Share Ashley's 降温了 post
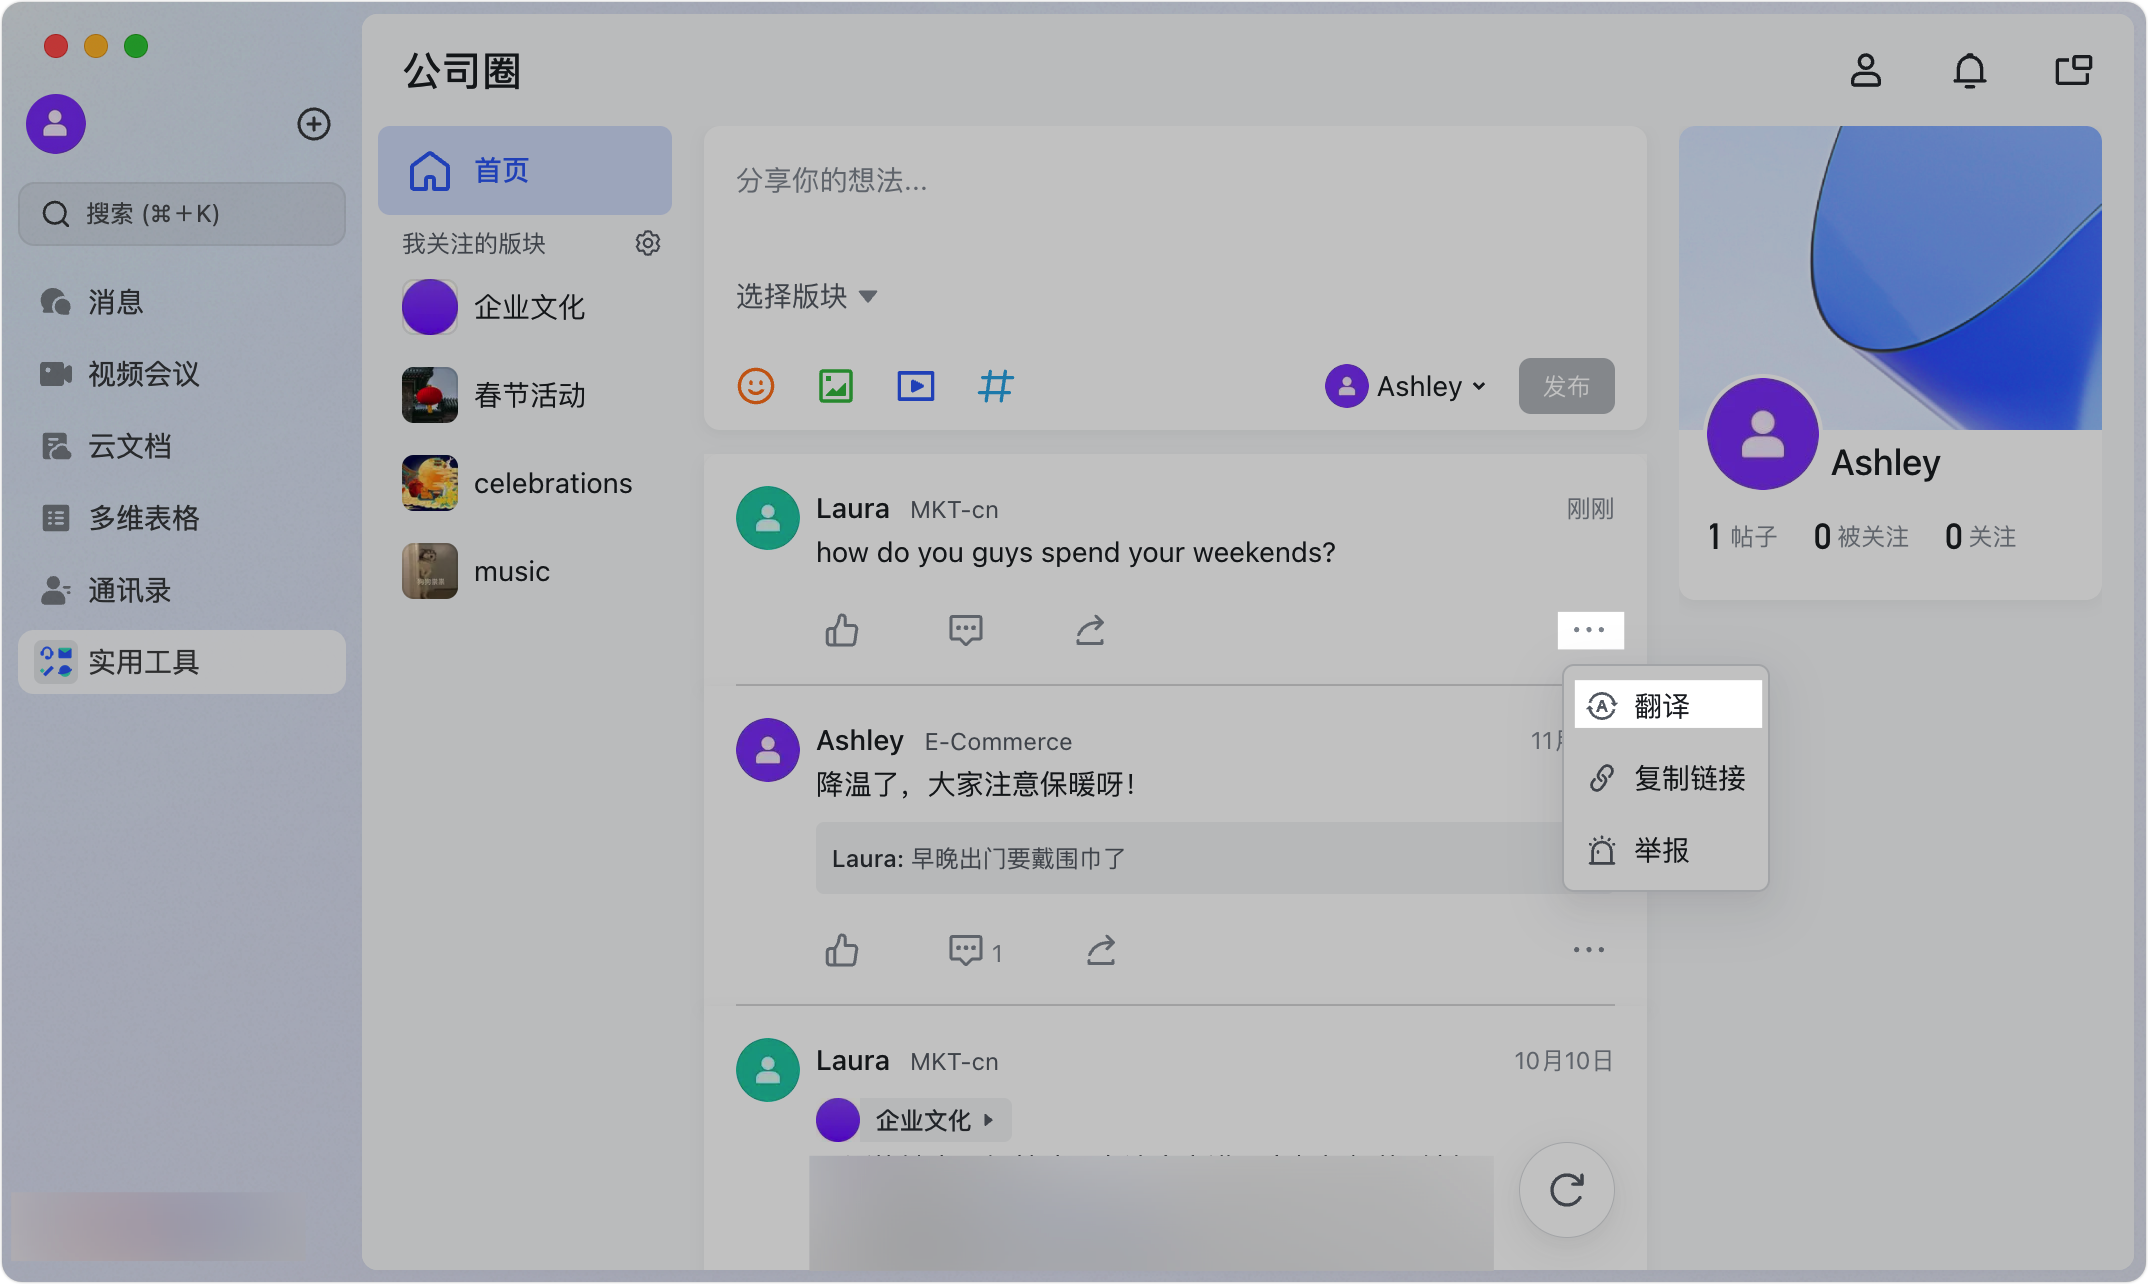This screenshot has width=2148, height=1284. point(1101,950)
